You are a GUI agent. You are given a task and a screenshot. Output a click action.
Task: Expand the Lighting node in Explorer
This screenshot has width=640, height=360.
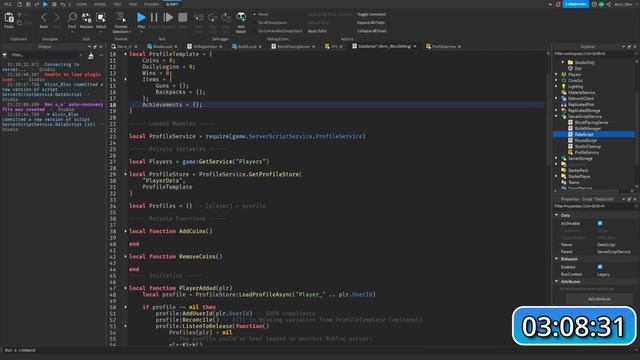556,86
